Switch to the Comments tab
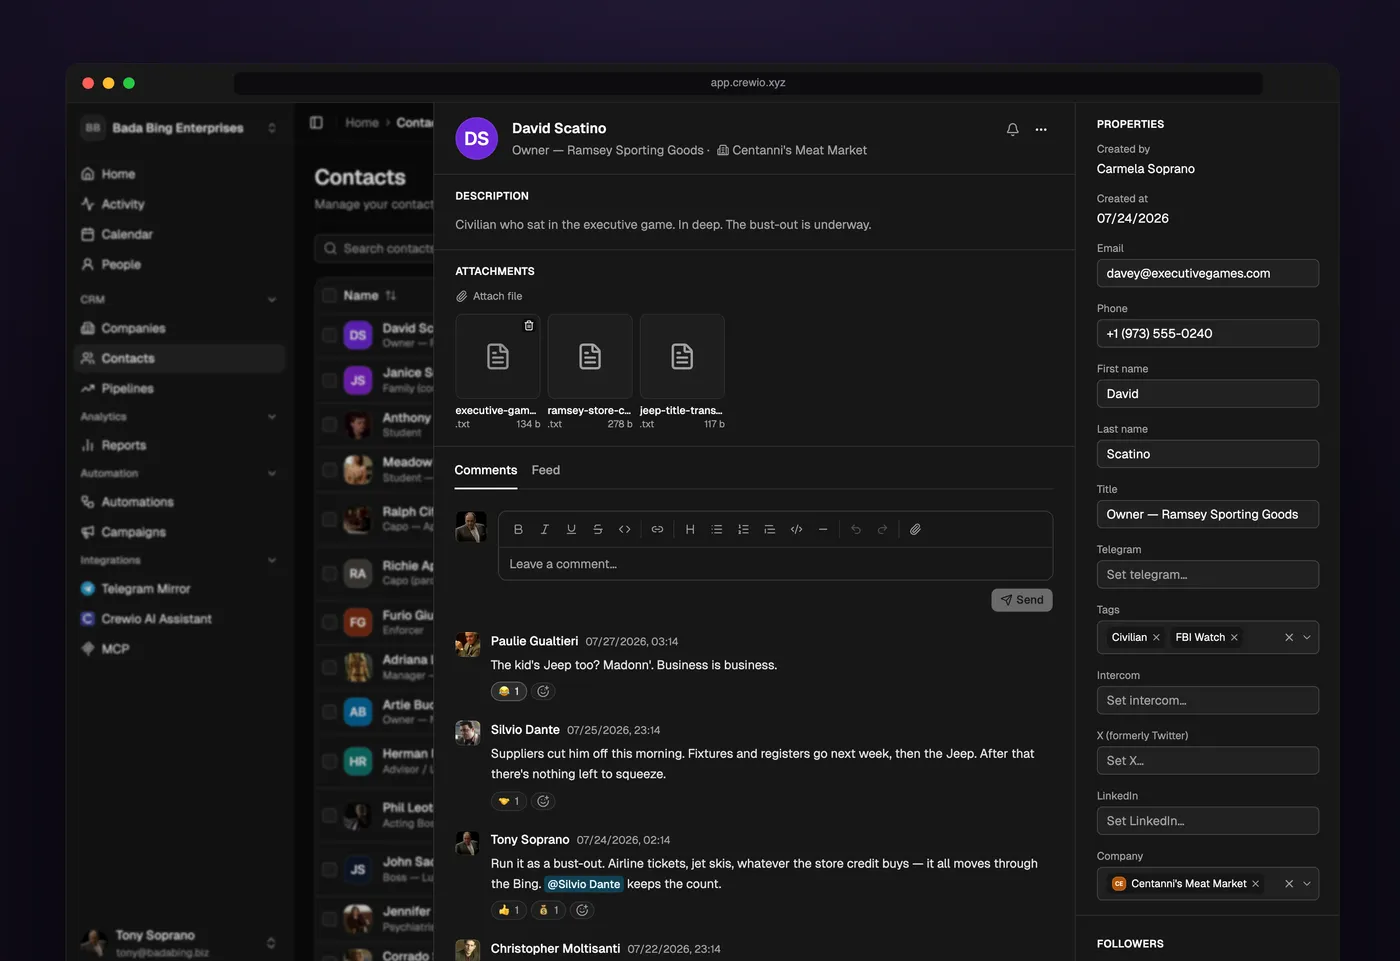1400x961 pixels. pos(486,470)
